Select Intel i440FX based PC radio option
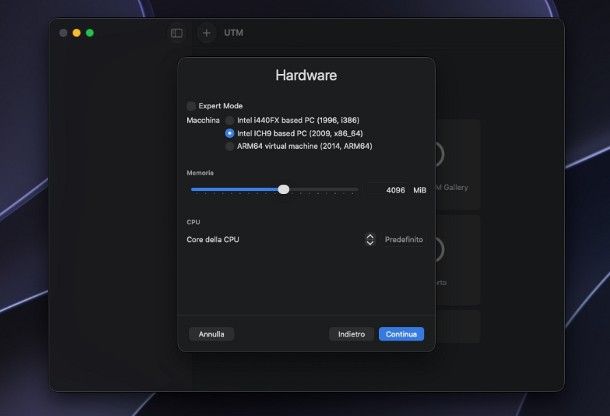The width and height of the screenshot is (610, 416). (x=230, y=120)
